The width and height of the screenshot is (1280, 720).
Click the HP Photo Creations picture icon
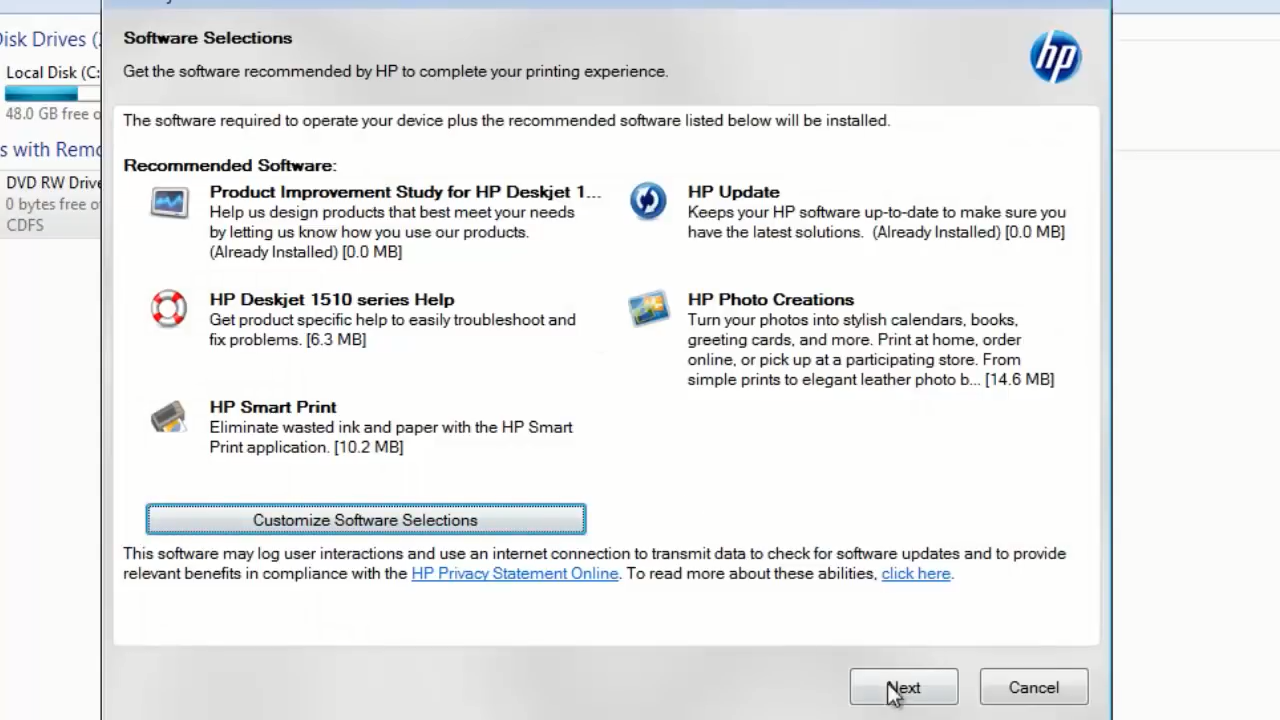[648, 308]
